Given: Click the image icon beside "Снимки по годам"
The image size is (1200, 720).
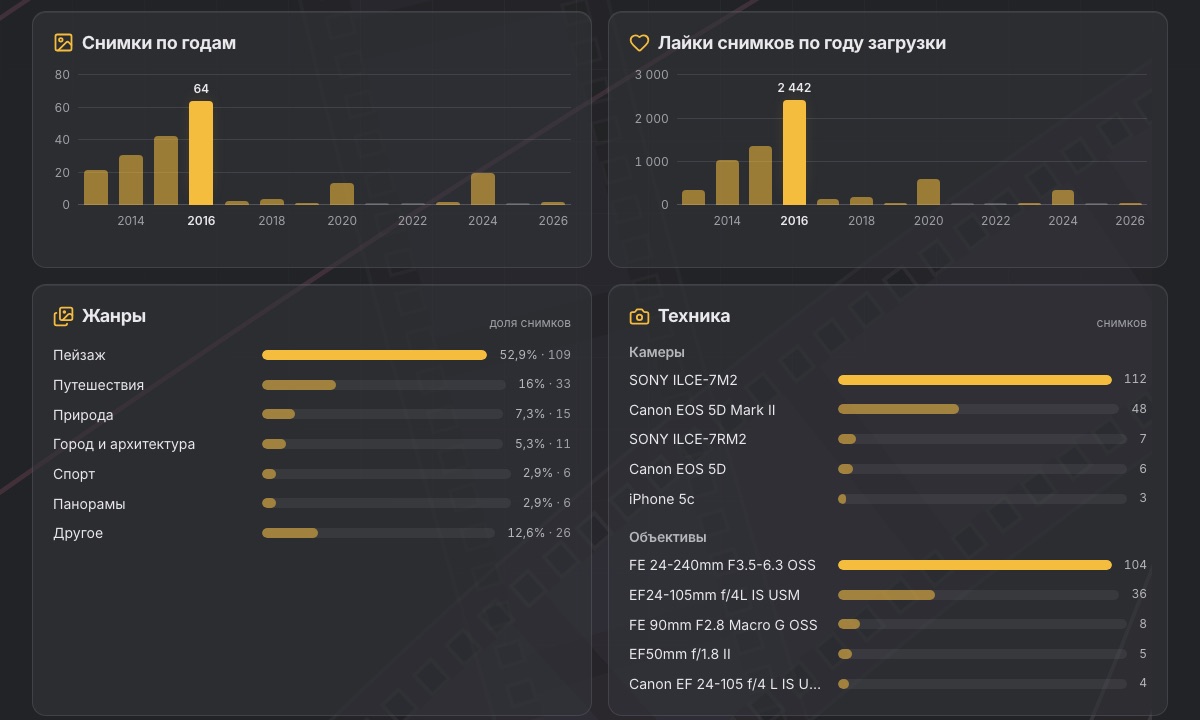Looking at the screenshot, I should (x=63, y=43).
